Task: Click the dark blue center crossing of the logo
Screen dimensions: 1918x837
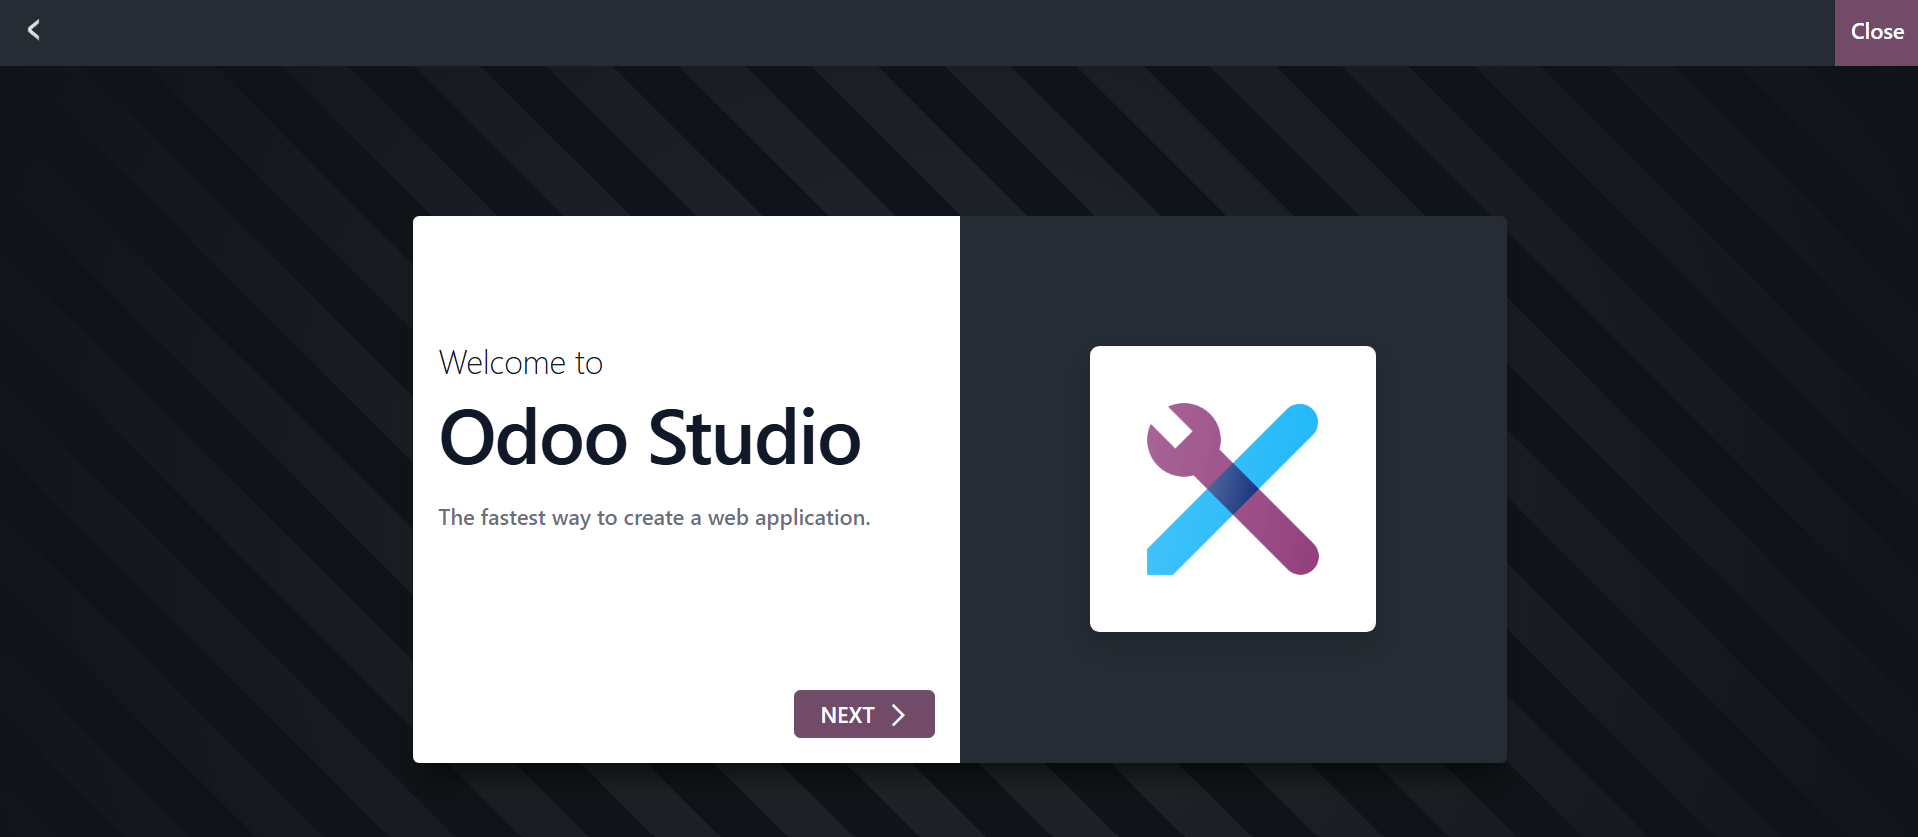Action: coord(1233,489)
